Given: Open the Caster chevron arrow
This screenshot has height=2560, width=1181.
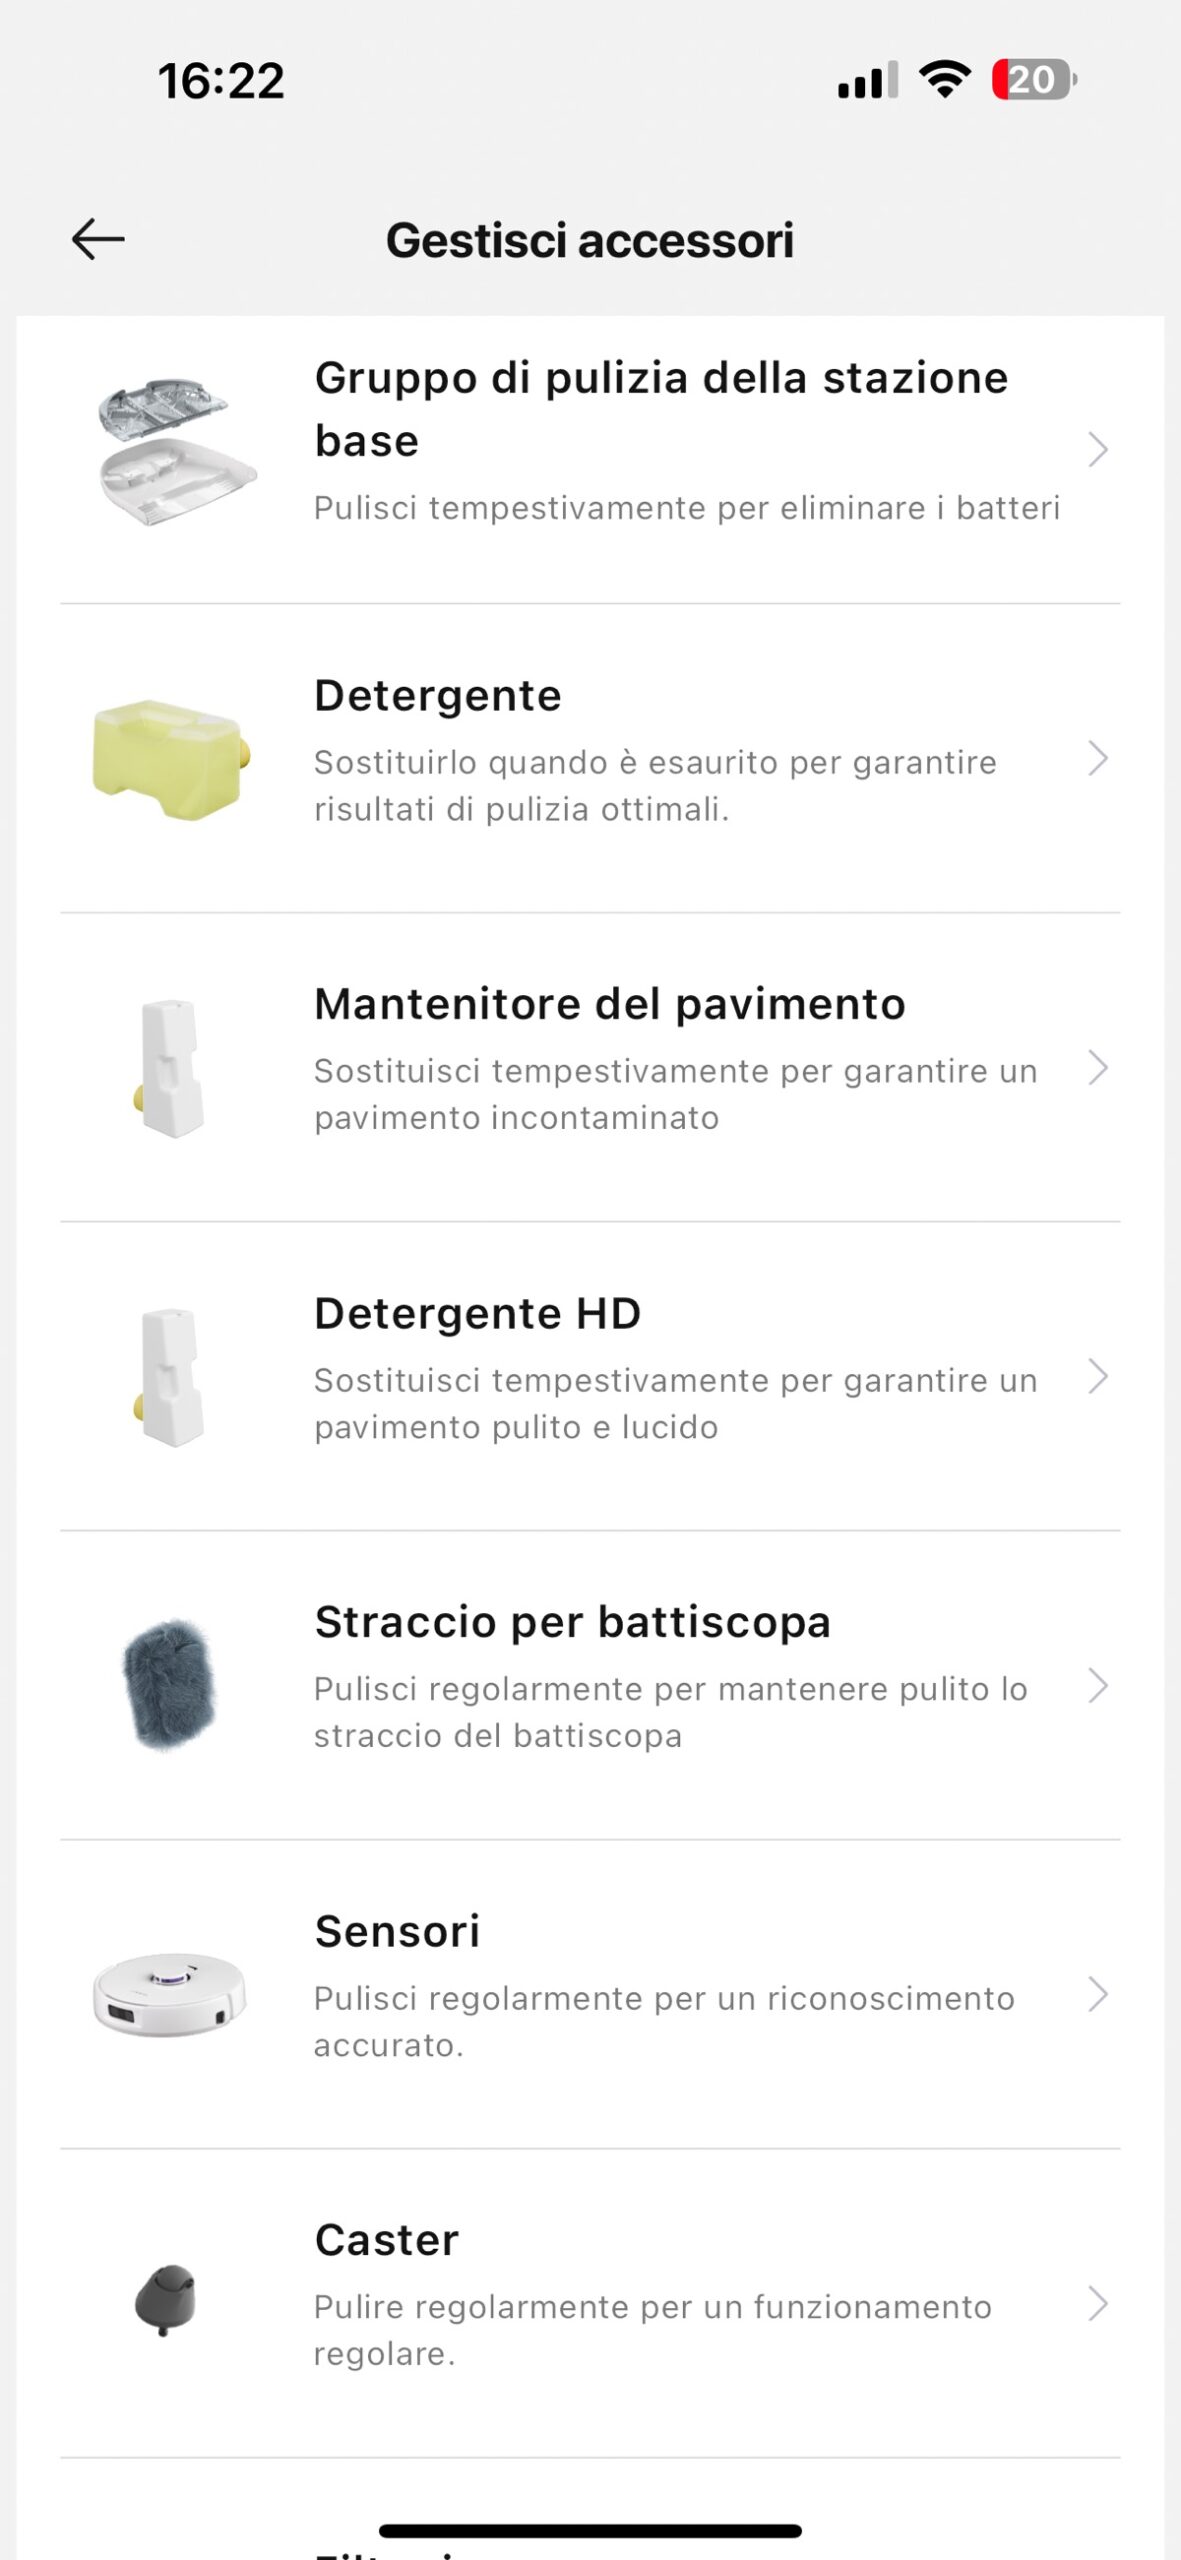Looking at the screenshot, I should pos(1097,2303).
